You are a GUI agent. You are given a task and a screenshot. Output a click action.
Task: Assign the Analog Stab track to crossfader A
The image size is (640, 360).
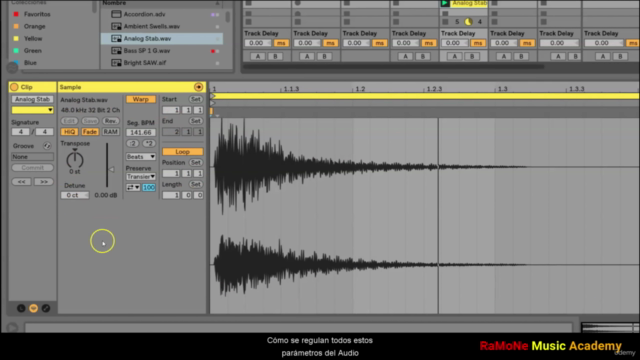(454, 56)
